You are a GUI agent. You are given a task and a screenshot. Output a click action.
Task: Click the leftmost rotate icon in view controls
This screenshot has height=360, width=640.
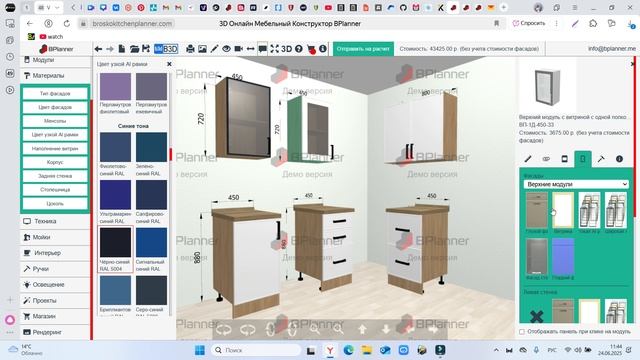[223, 329]
